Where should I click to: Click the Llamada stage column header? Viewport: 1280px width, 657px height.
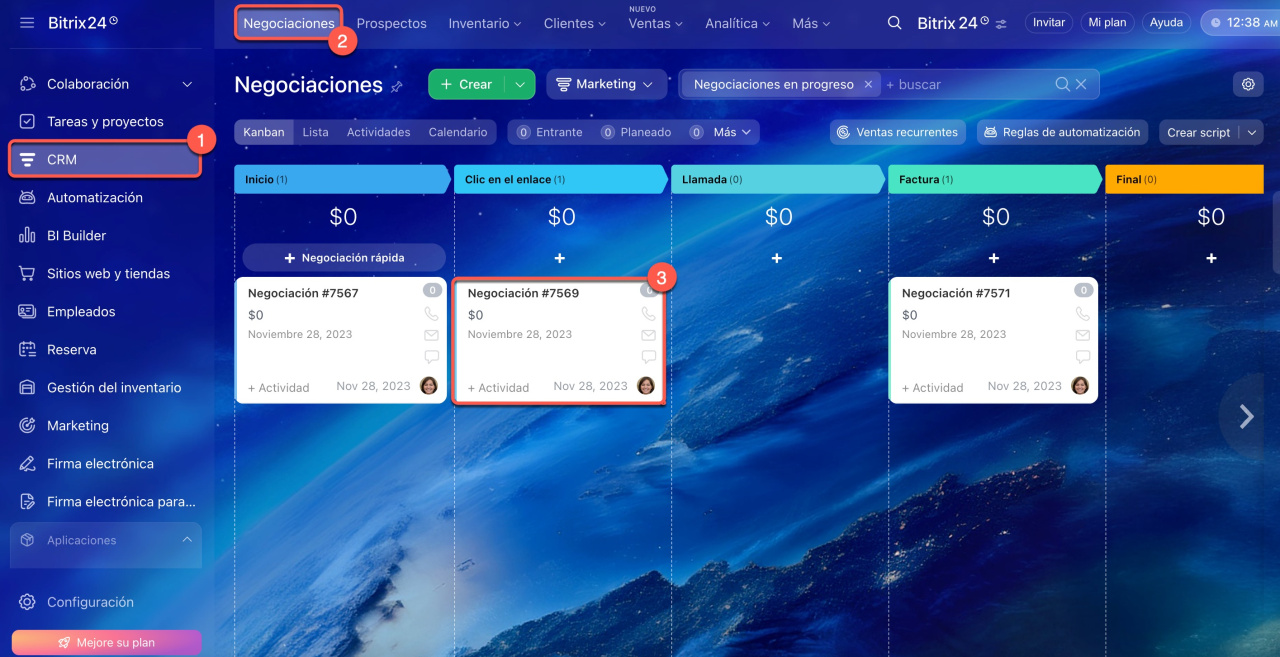777,180
